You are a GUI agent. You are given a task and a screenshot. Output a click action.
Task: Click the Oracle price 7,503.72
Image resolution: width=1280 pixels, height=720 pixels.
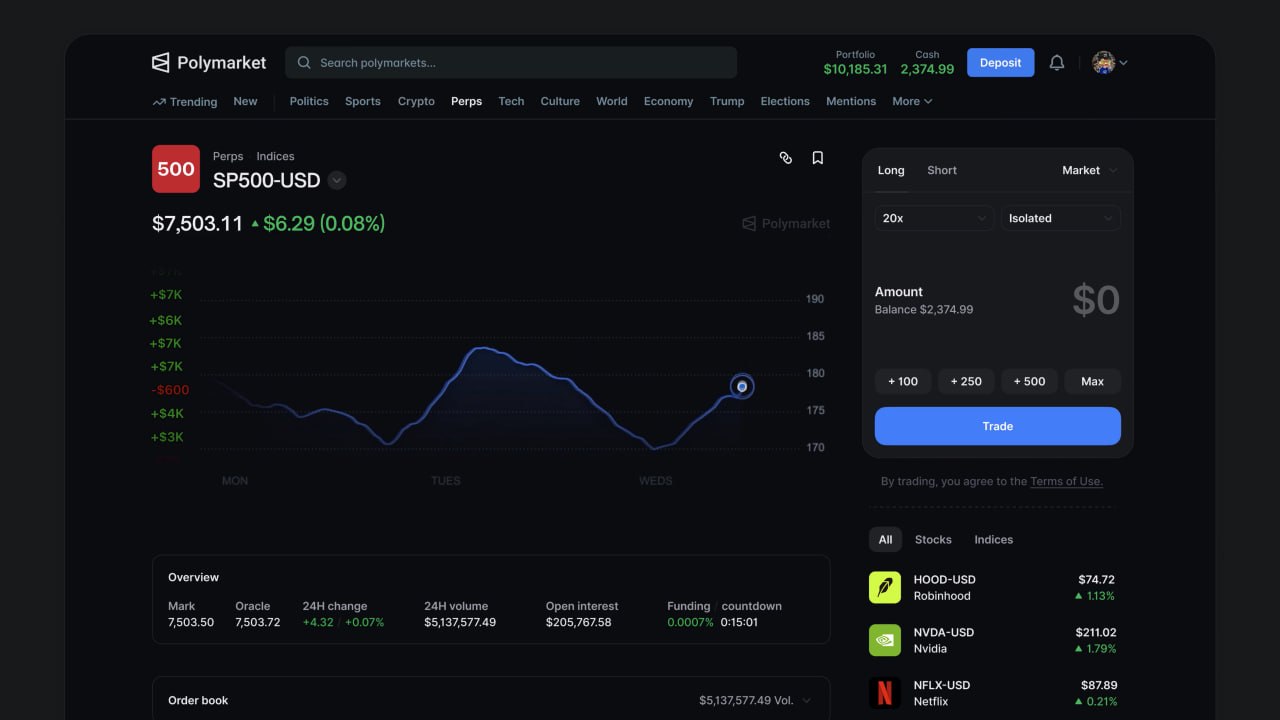[258, 623]
